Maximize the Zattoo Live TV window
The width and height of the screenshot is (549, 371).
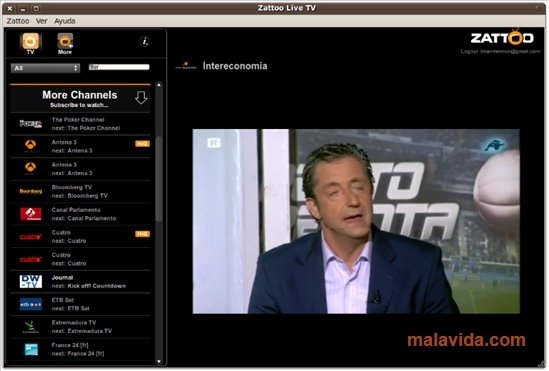[36, 8]
